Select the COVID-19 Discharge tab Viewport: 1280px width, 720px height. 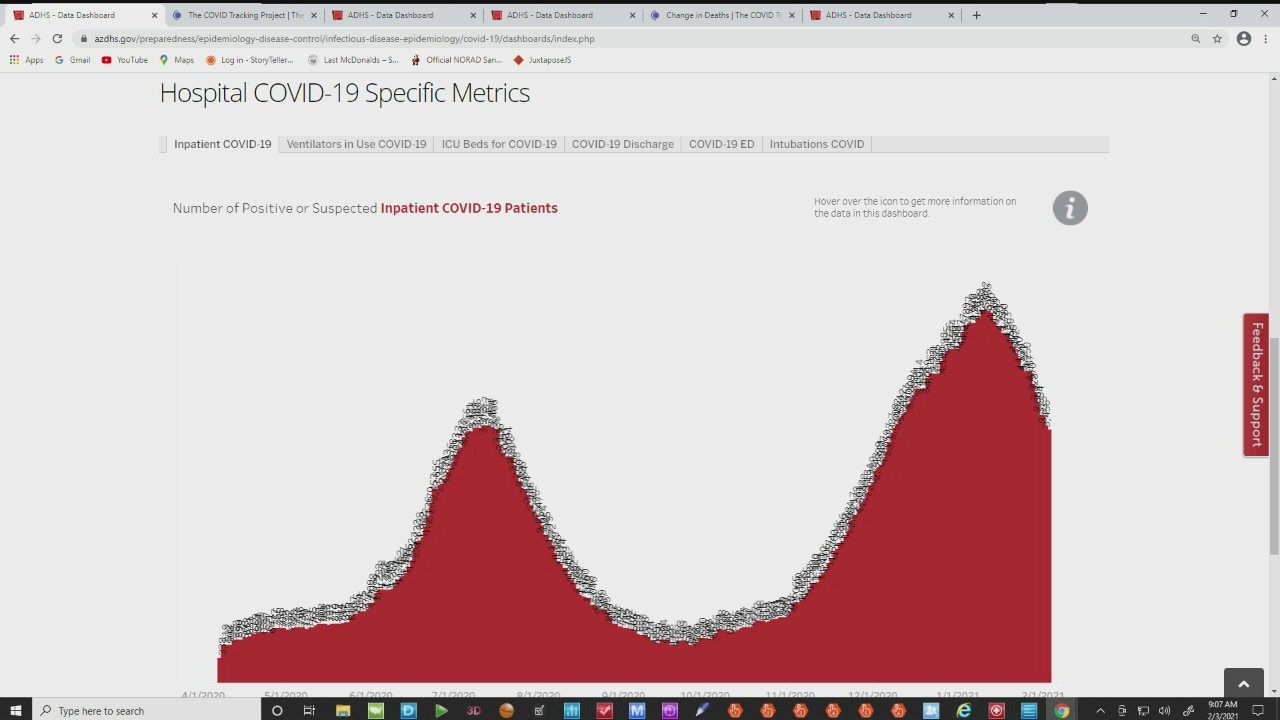[622, 144]
